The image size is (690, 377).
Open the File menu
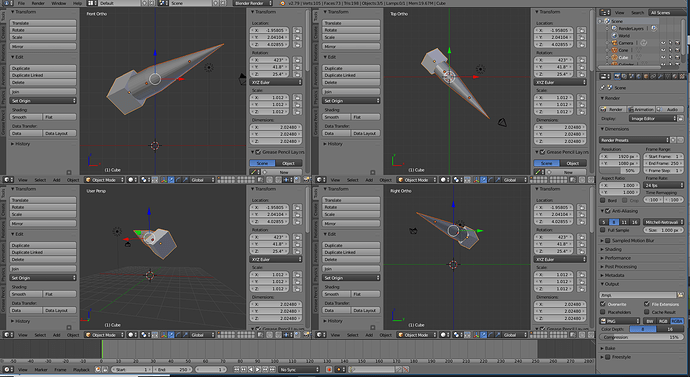point(21,3)
